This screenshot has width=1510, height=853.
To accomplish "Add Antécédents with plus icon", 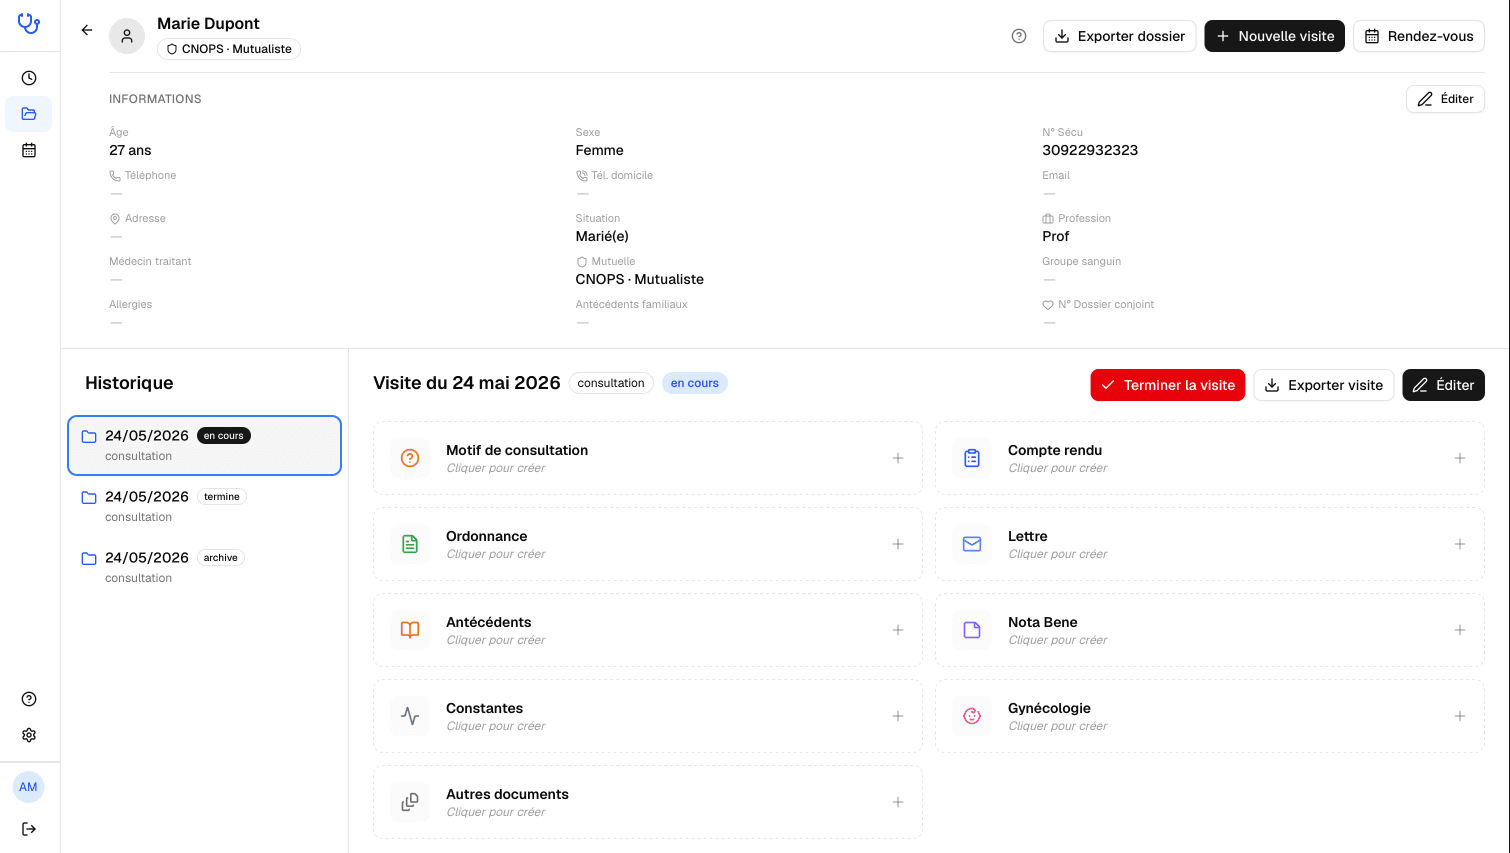I will point(898,630).
